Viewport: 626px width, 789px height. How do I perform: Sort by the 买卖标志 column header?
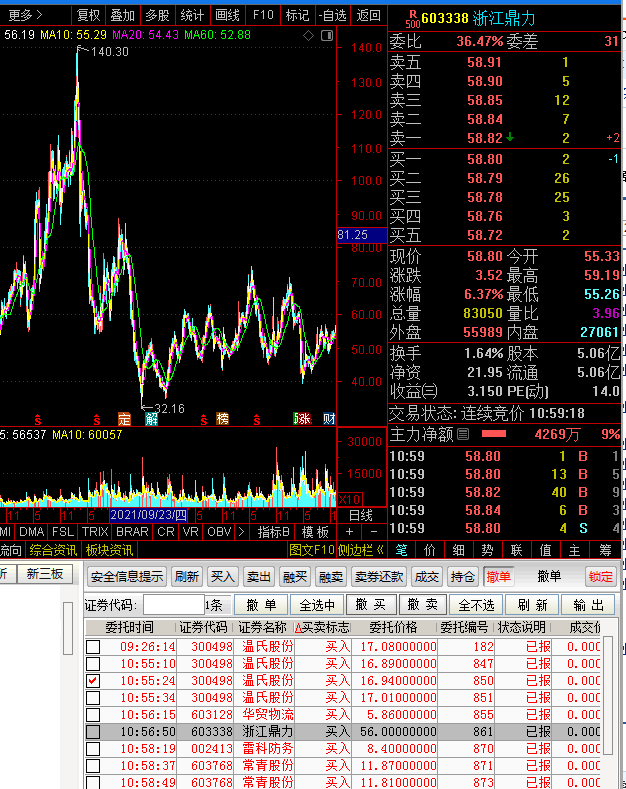[x=322, y=627]
